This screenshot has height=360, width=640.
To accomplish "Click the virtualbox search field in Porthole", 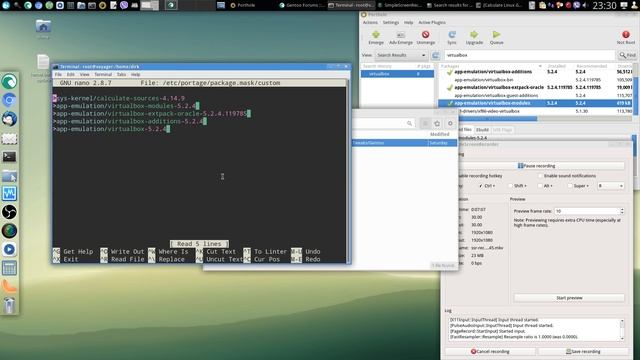I will [529, 55].
